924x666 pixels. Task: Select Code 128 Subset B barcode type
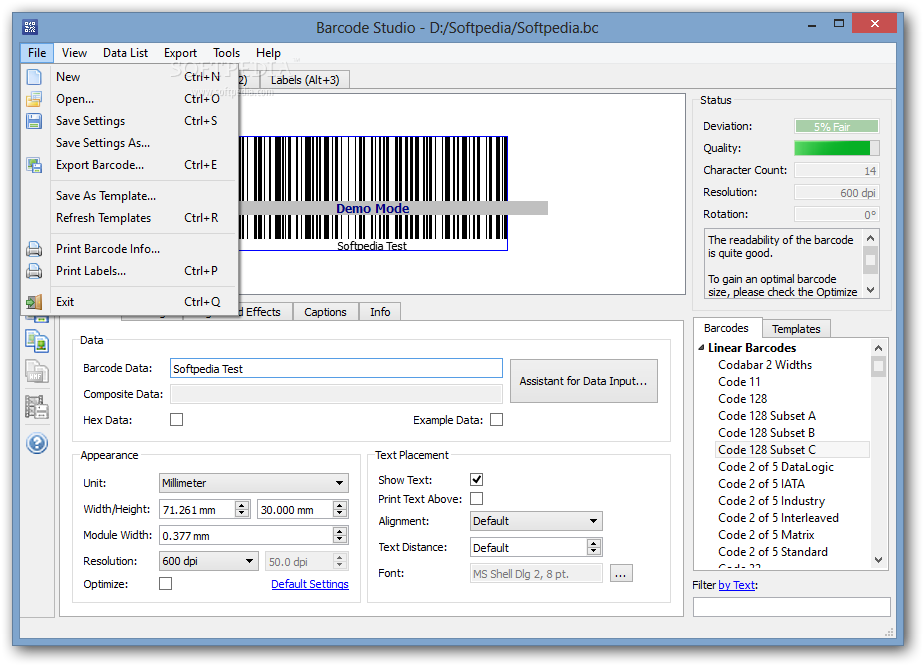[766, 433]
